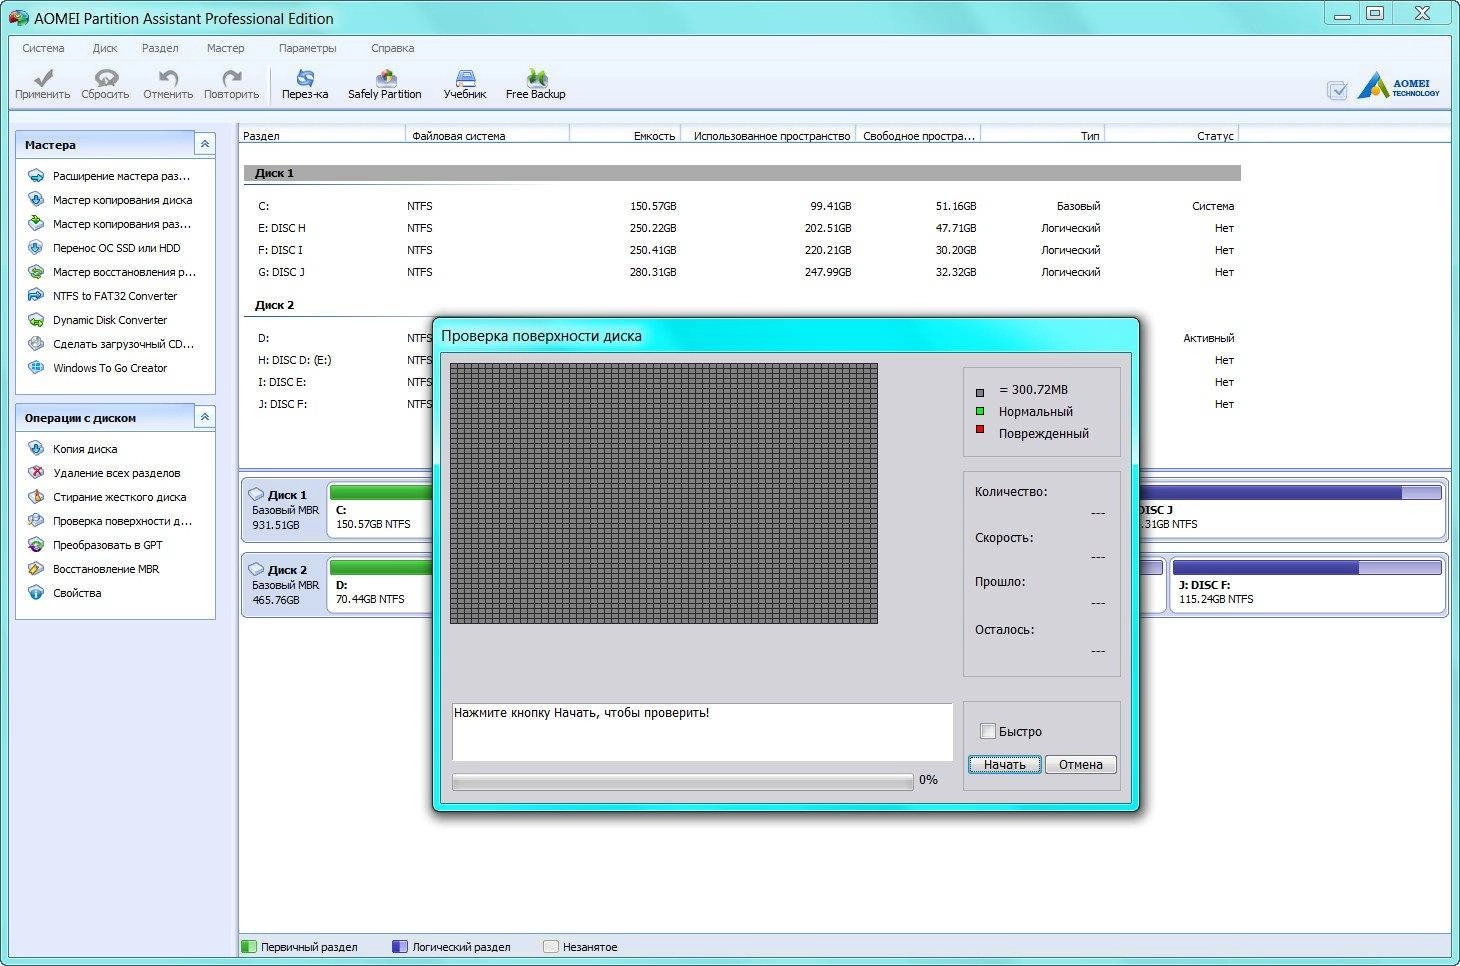
Task: Select the I: DISC E: partition row
Action: pyautogui.click(x=338, y=382)
